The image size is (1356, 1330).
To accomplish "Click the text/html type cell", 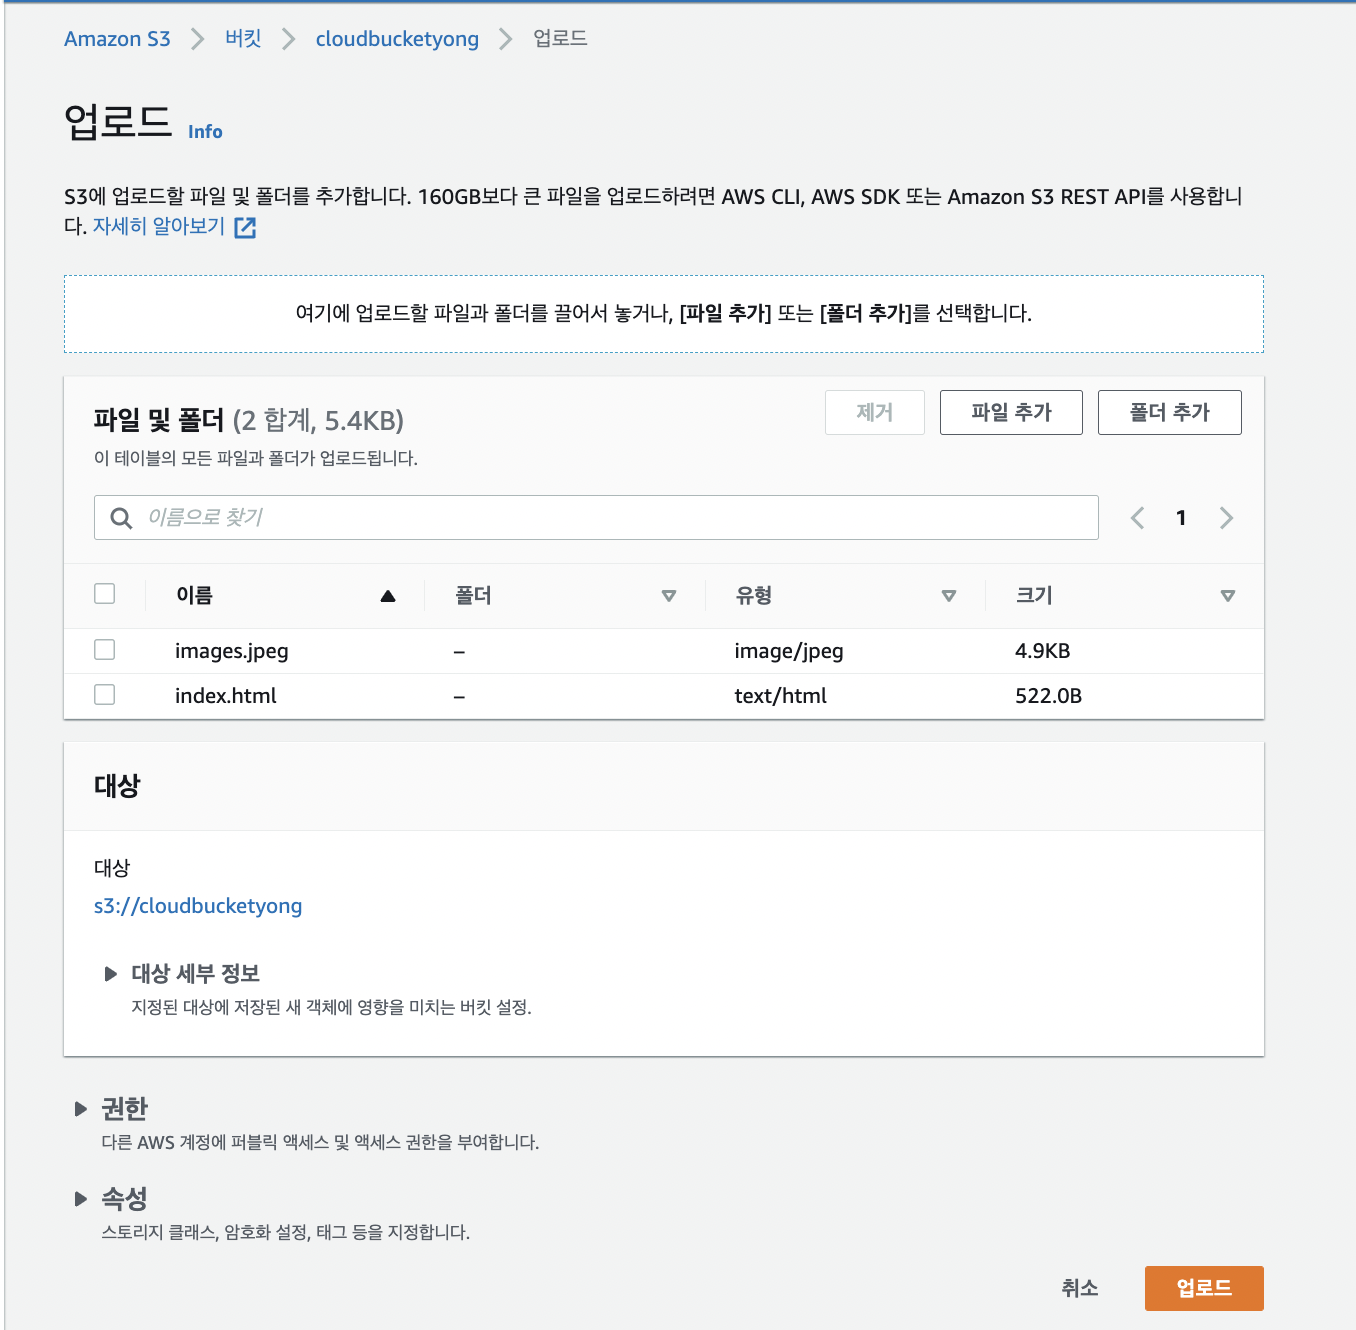I will (781, 696).
